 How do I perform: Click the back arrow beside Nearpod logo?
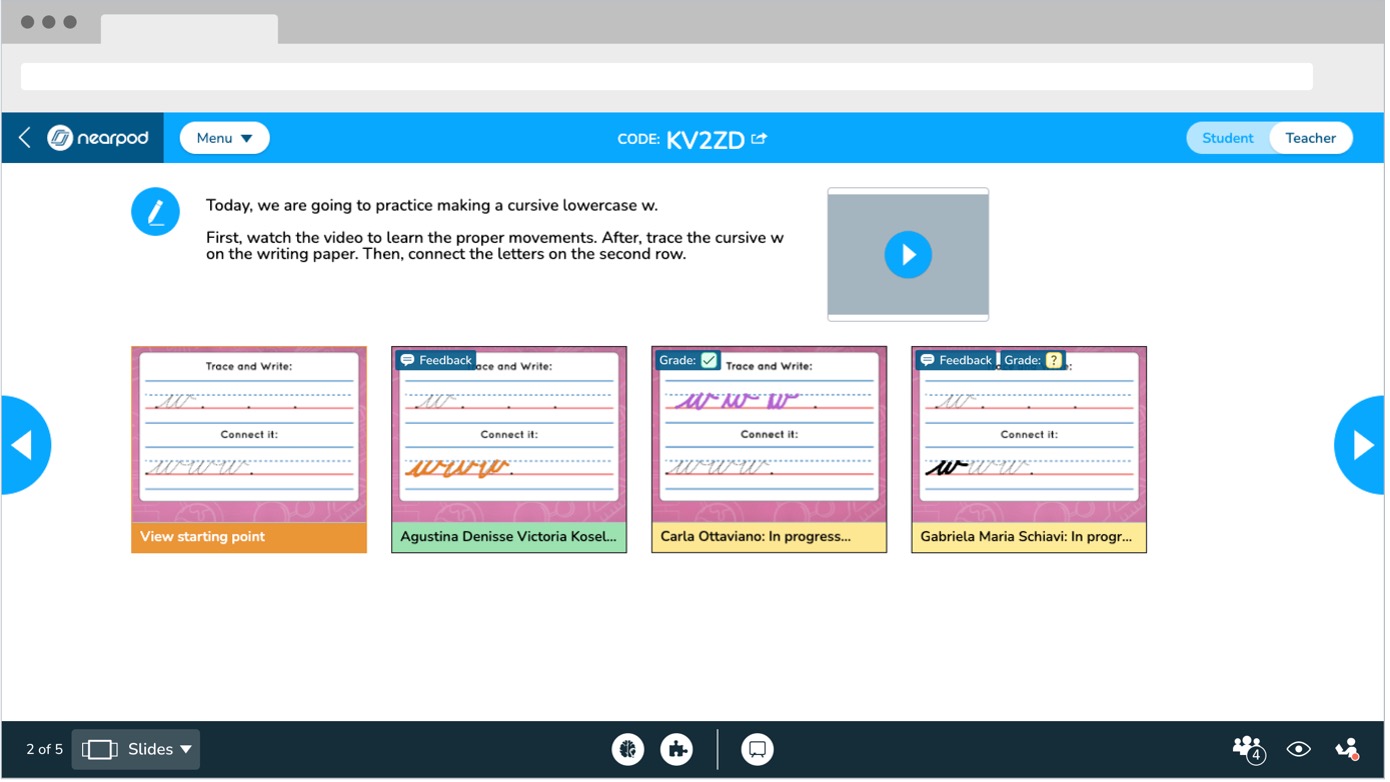click(25, 138)
